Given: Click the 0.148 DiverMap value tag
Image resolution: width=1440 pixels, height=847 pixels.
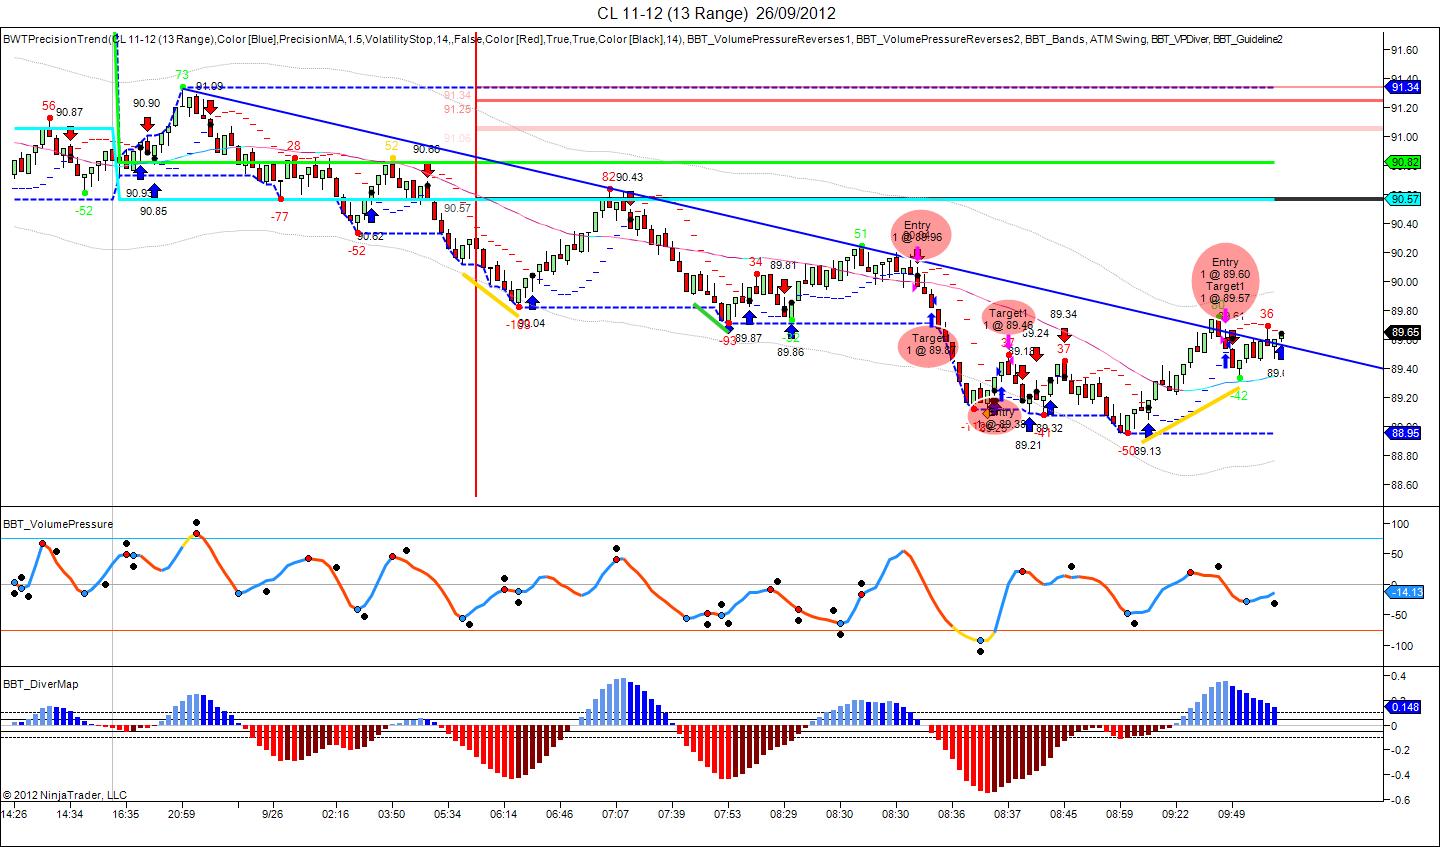Looking at the screenshot, I should (x=1405, y=707).
